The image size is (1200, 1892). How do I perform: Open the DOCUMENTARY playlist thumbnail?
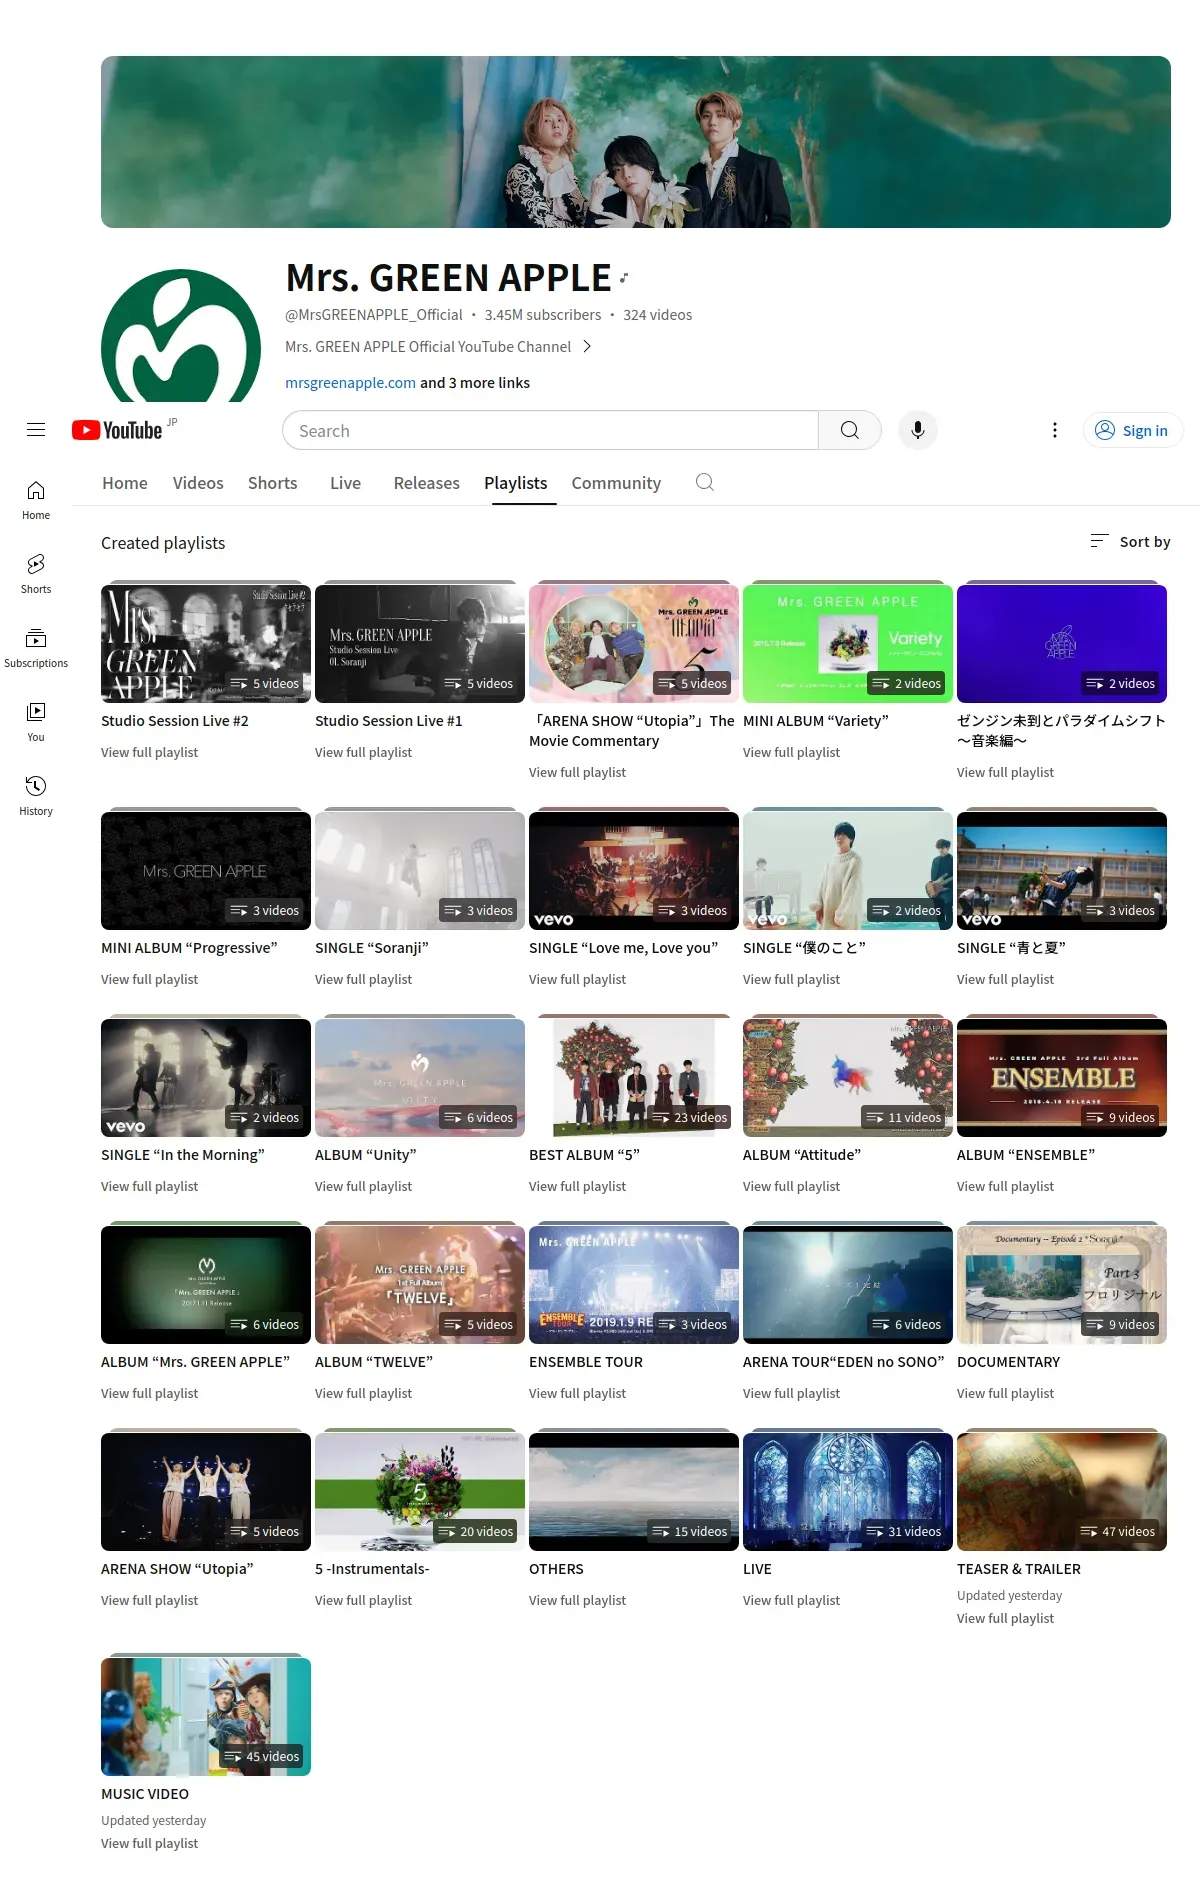pyautogui.click(x=1062, y=1284)
